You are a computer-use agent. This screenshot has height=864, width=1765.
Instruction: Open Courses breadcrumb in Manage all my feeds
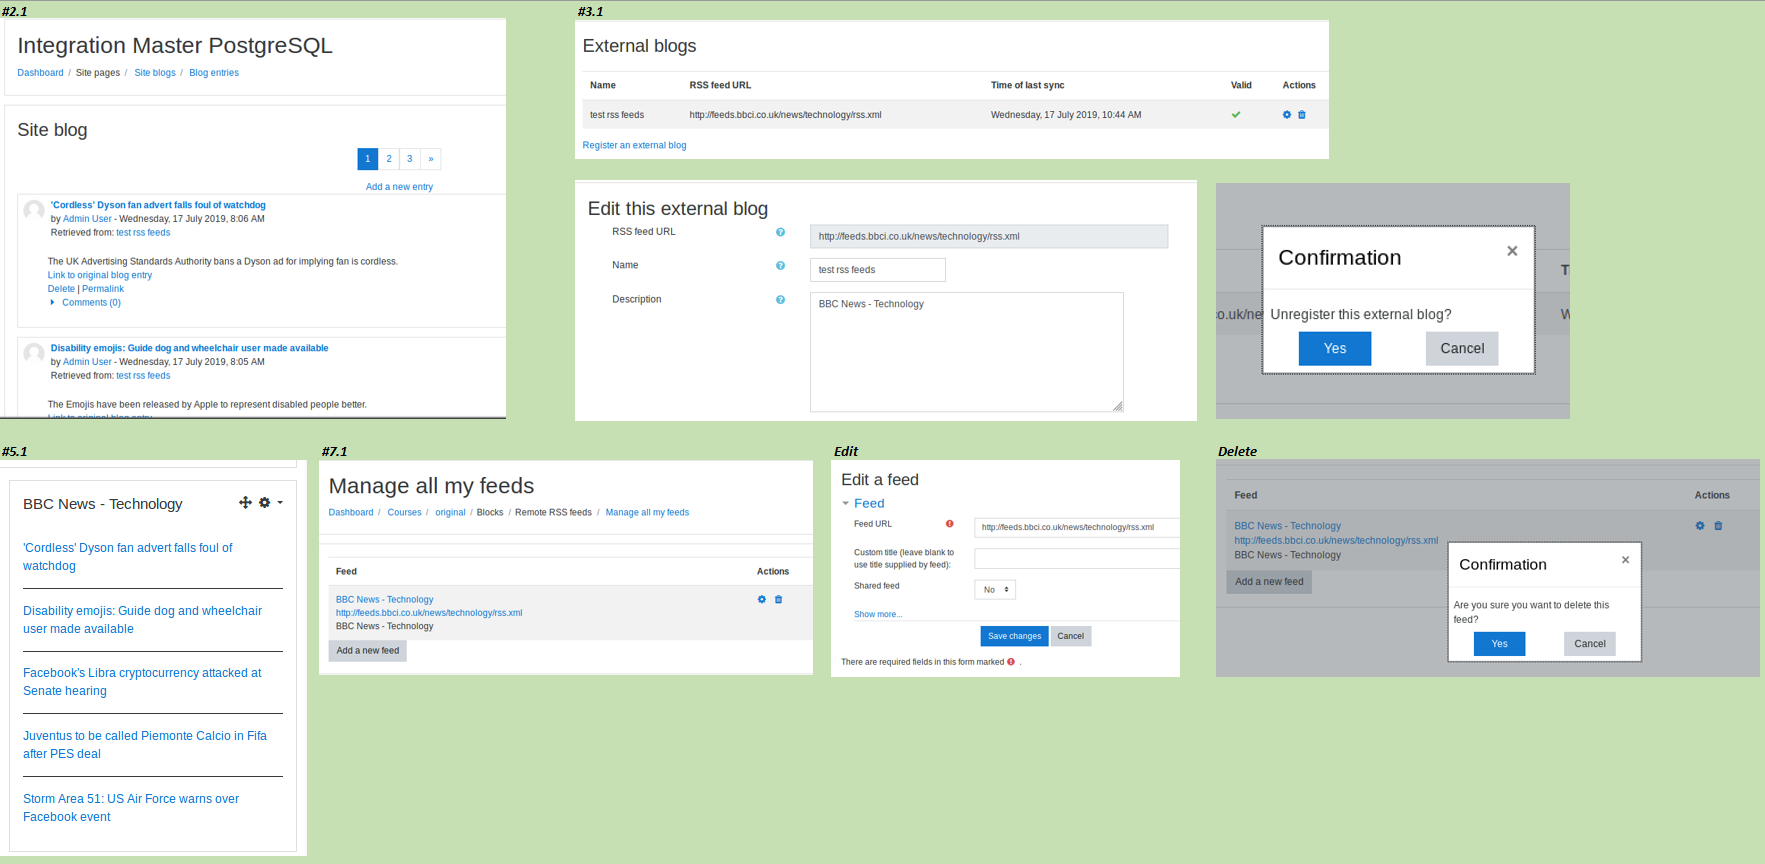405,513
